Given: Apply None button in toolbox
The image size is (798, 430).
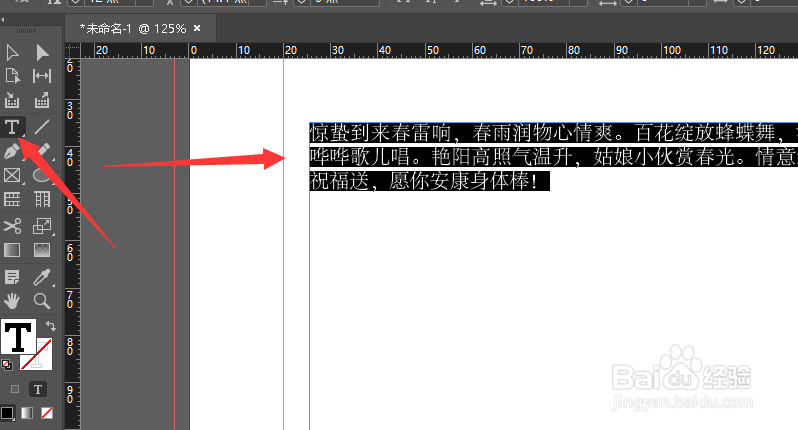Looking at the screenshot, I should [x=47, y=413].
